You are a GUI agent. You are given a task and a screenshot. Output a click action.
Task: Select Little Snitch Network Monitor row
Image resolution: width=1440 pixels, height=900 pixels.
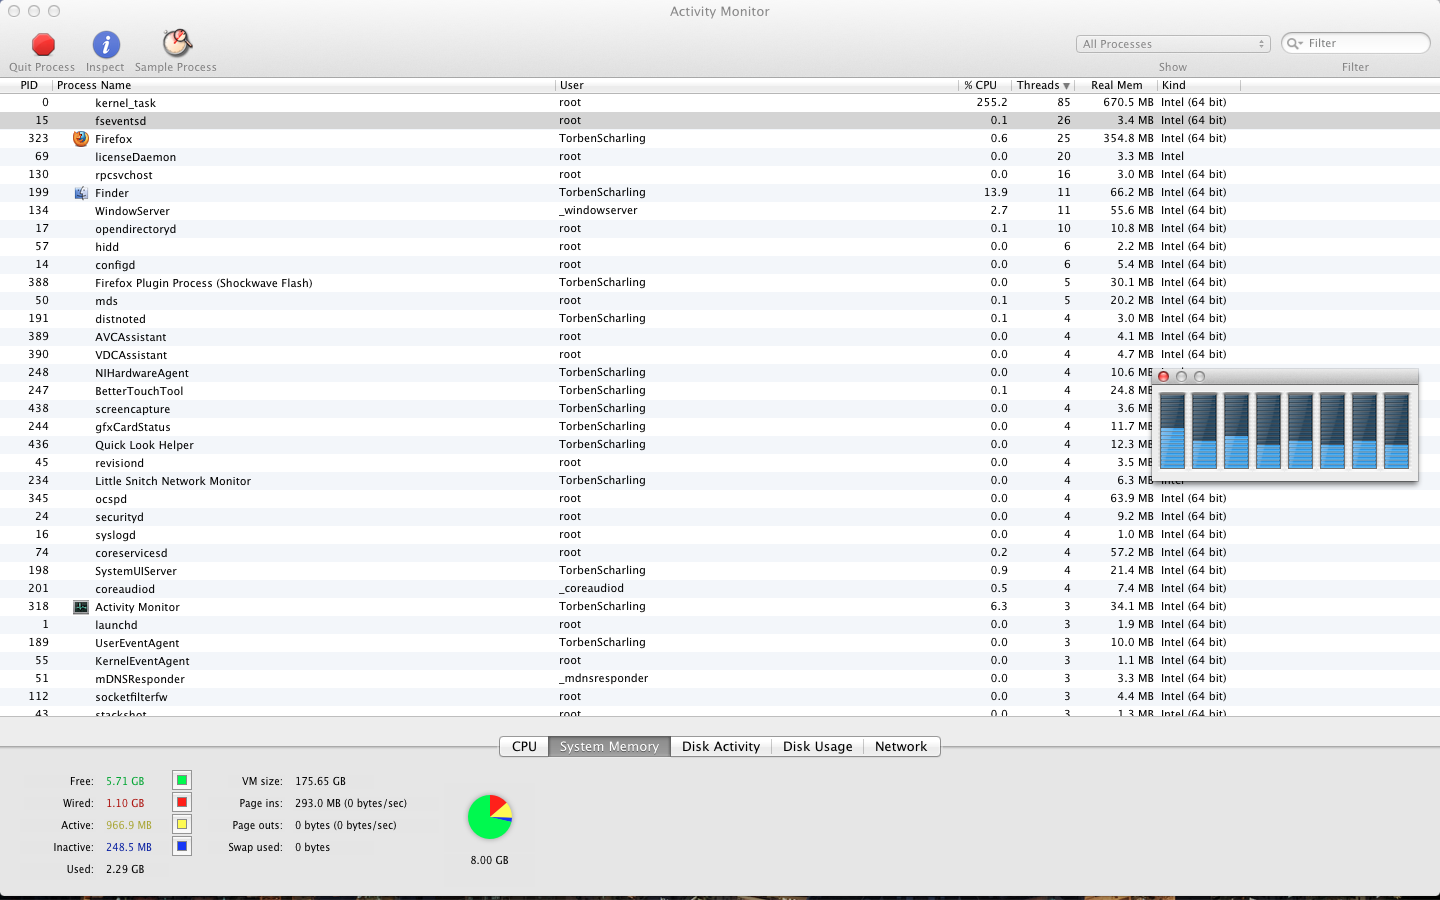(x=720, y=480)
